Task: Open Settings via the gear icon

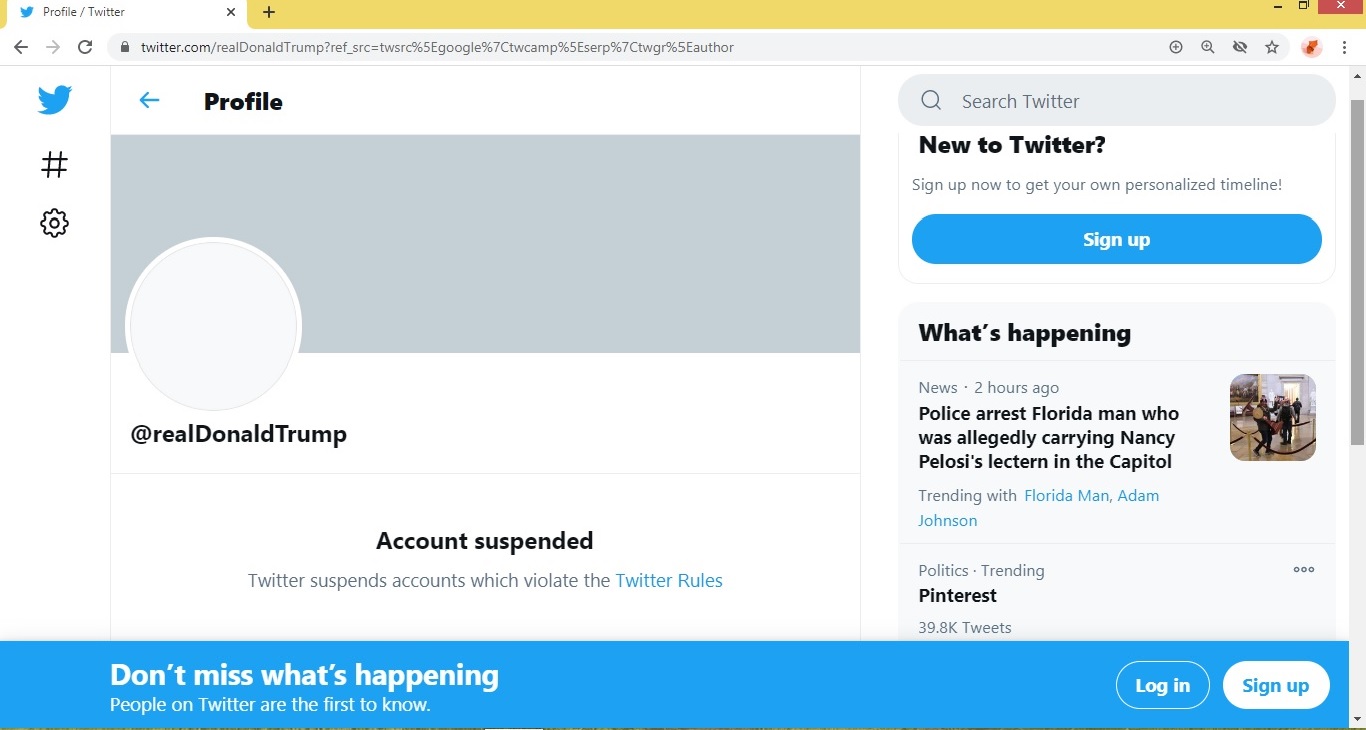Action: point(54,223)
